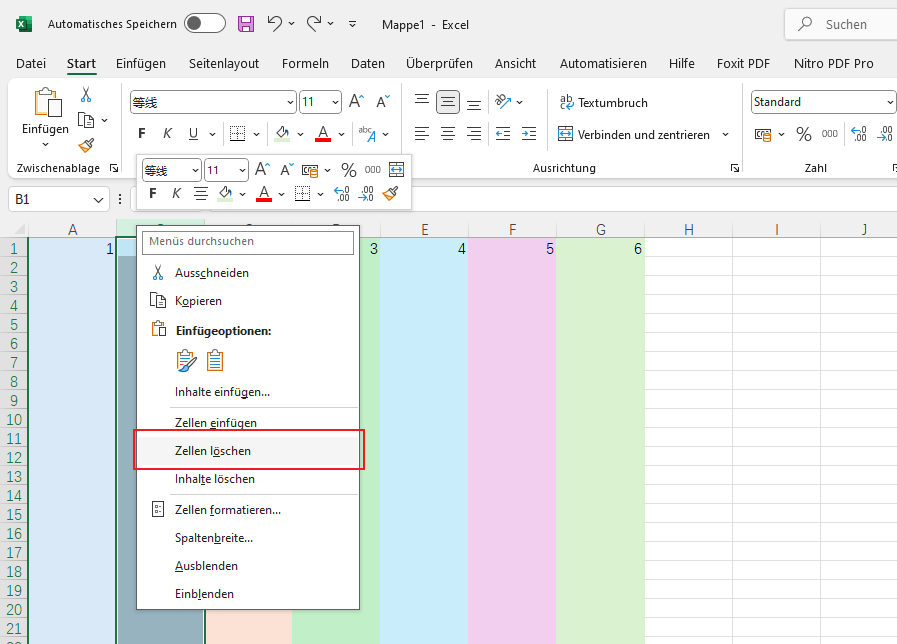Image resolution: width=897 pixels, height=644 pixels.
Task: Click the borders icon in the mini toolbar
Action: pyautogui.click(x=302, y=194)
